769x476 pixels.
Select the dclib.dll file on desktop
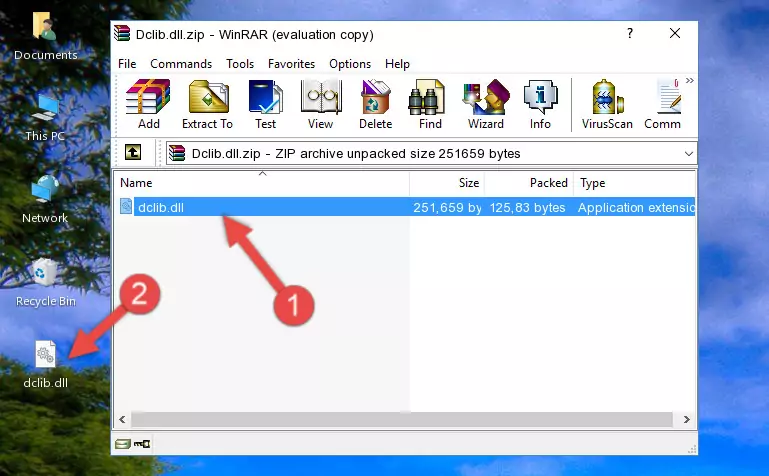click(x=45, y=365)
